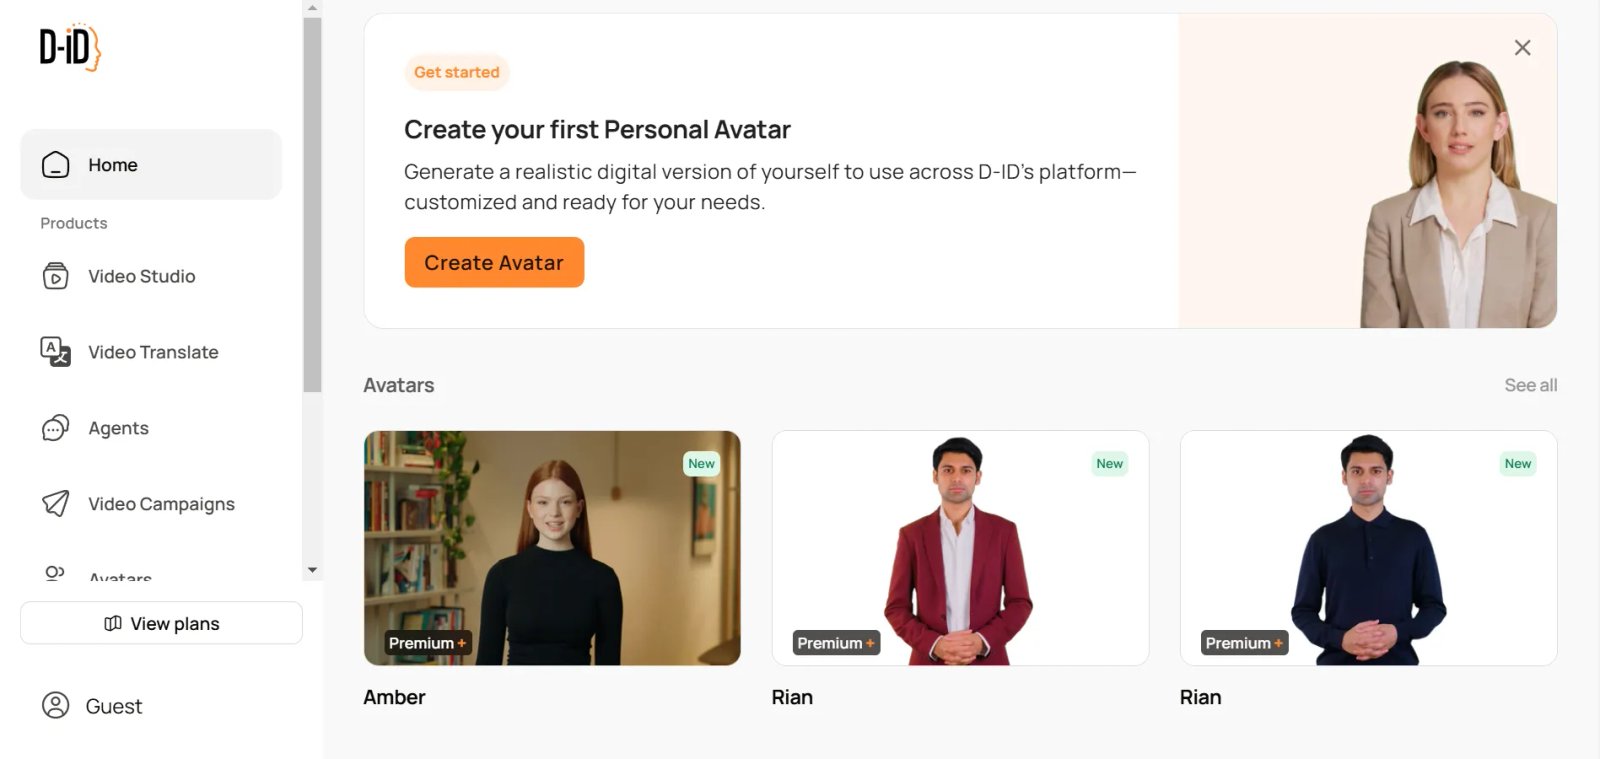Select Rian avatar in red blazer
Image resolution: width=1600 pixels, height=759 pixels.
960,548
